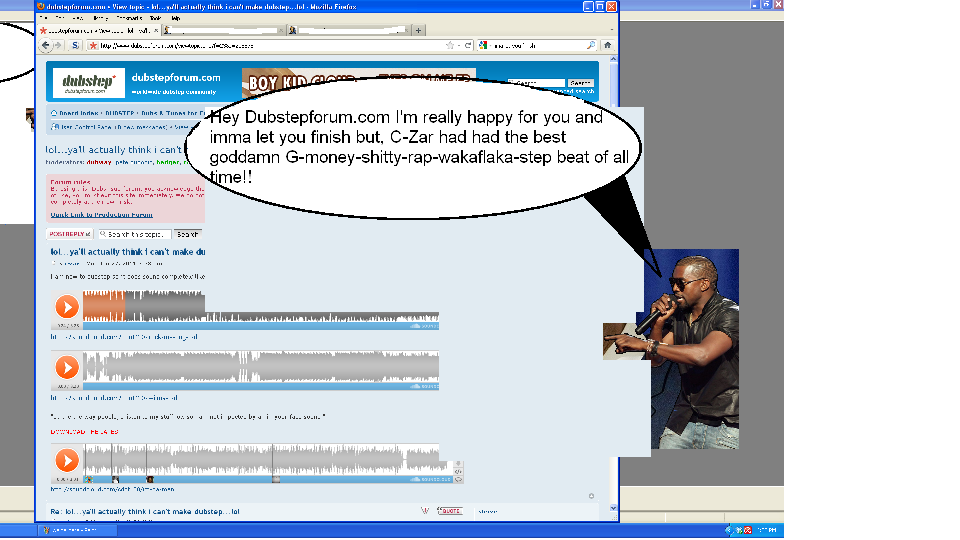The width and height of the screenshot is (960, 540).
Task: Open the Firefox home page icon
Action: click(607, 45)
